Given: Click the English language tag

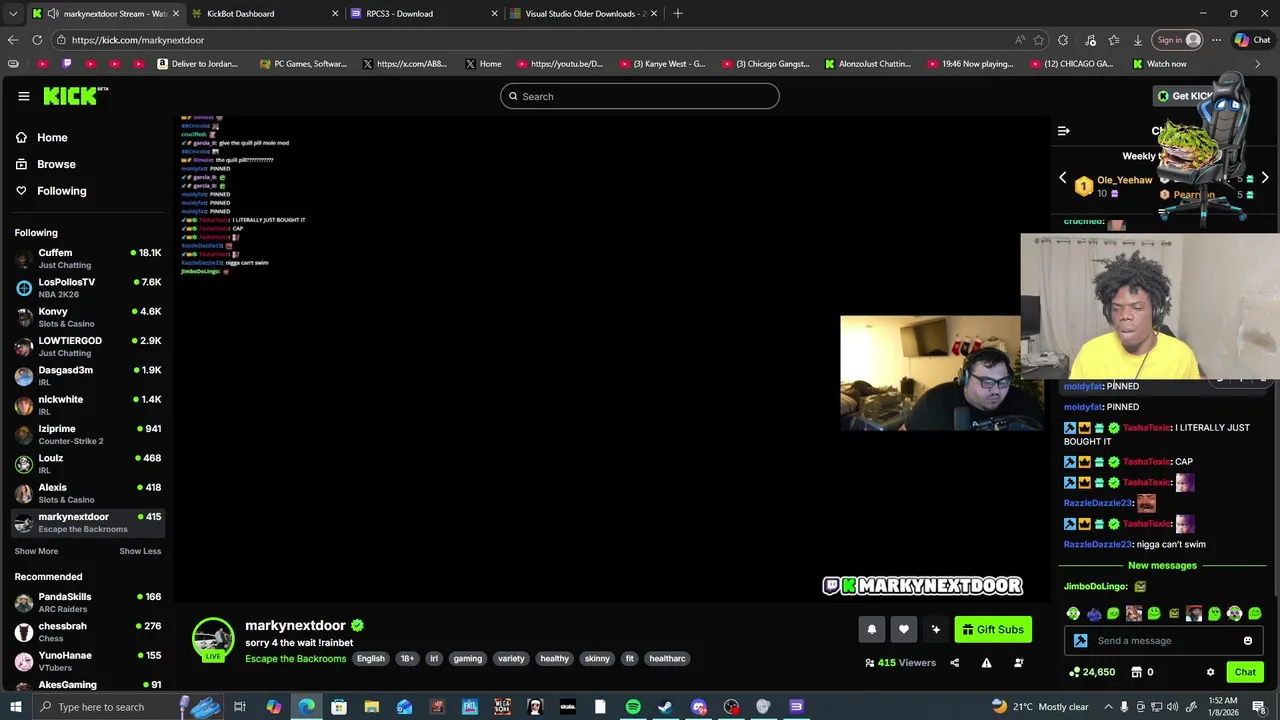Looking at the screenshot, I should tap(370, 659).
